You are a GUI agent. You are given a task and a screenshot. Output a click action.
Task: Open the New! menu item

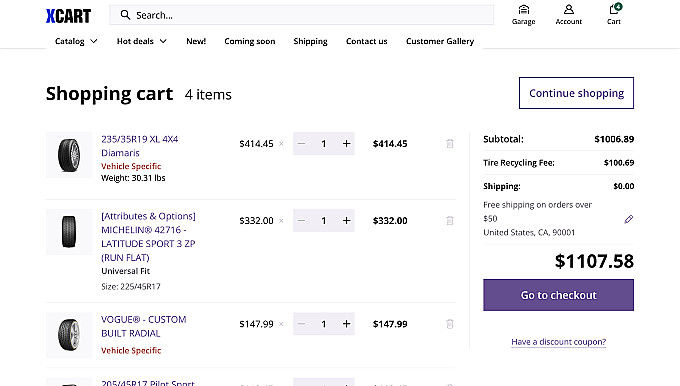coord(196,41)
